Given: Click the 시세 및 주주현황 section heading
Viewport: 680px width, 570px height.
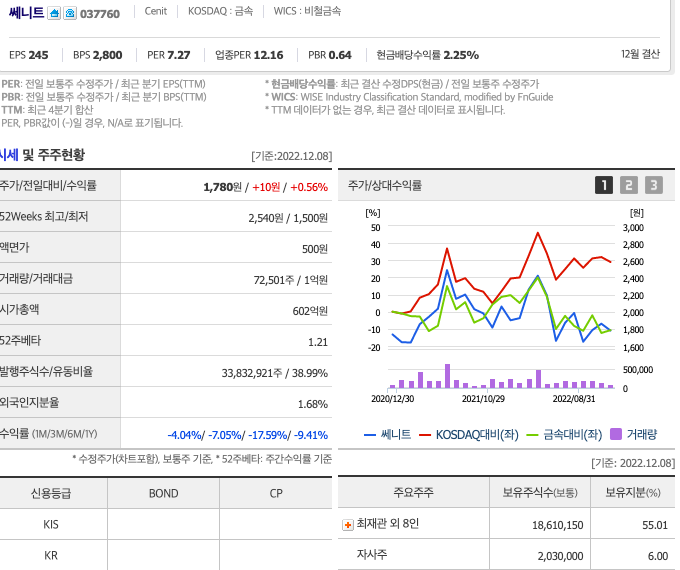Looking at the screenshot, I should click(x=42, y=155).
